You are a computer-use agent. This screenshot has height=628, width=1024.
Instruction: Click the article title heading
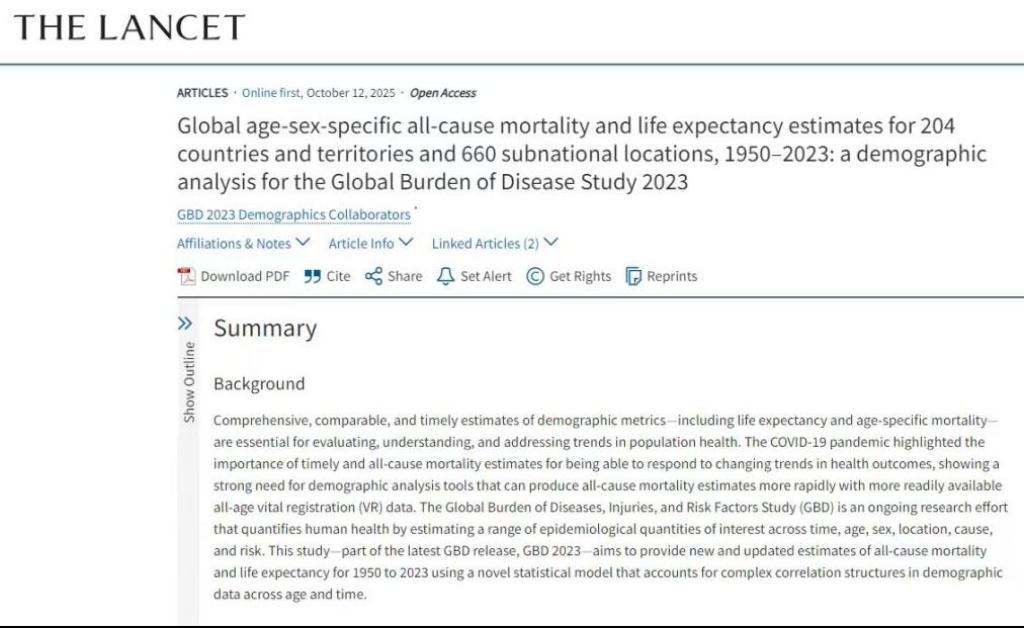[581, 155]
